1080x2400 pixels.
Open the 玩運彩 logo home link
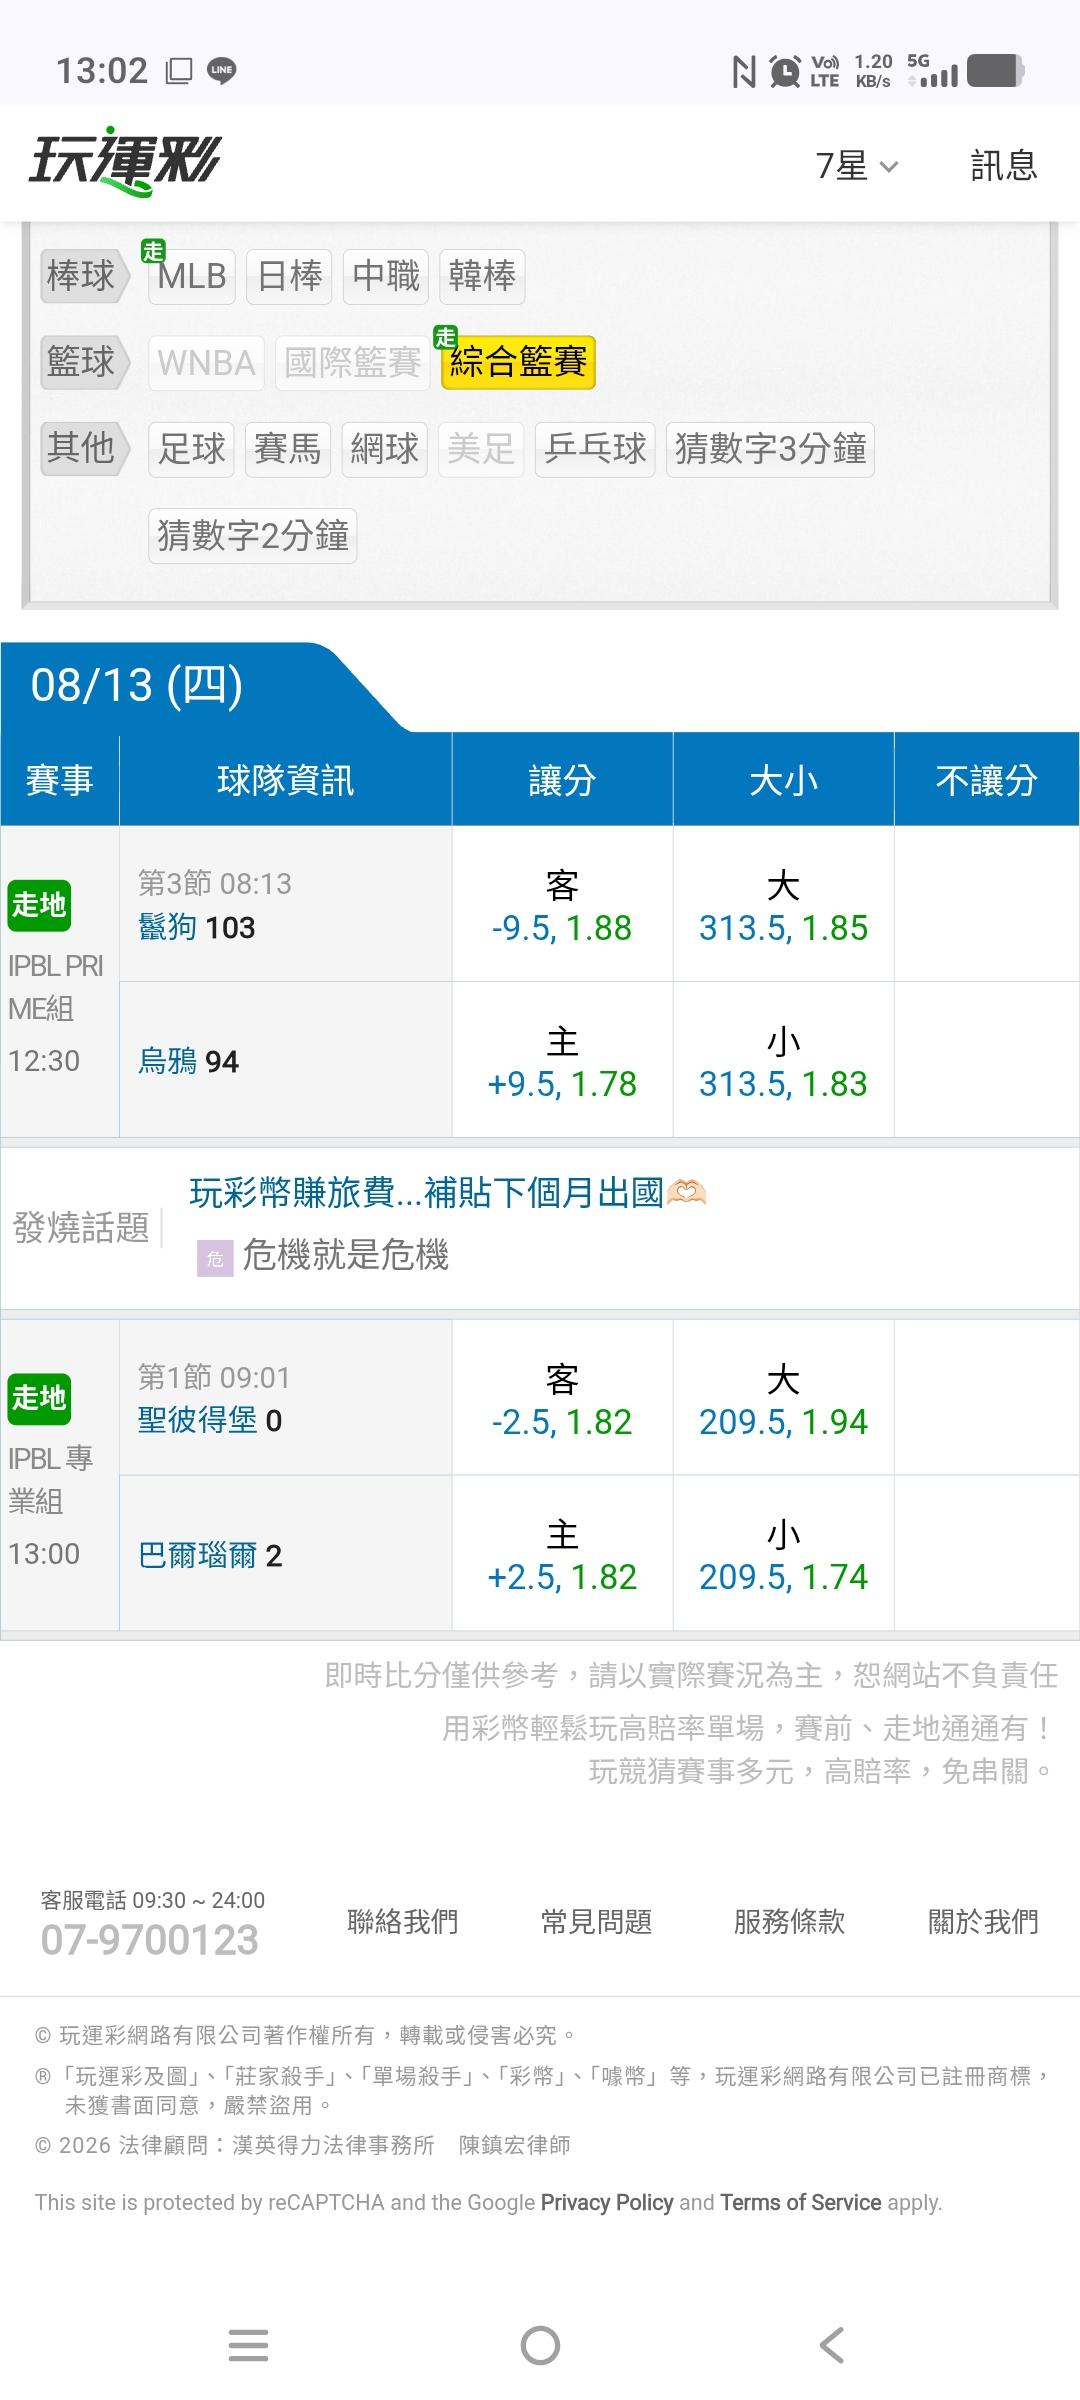pyautogui.click(x=125, y=162)
